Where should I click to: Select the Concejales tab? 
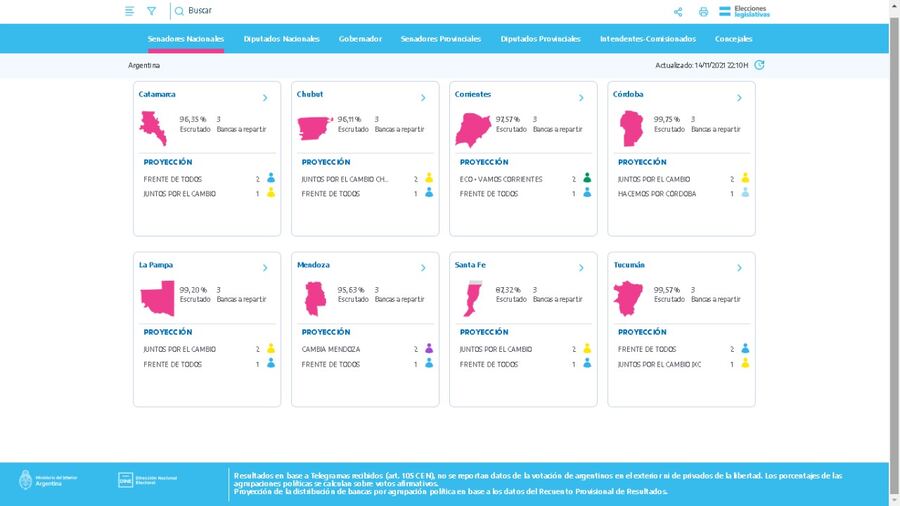[733, 39]
